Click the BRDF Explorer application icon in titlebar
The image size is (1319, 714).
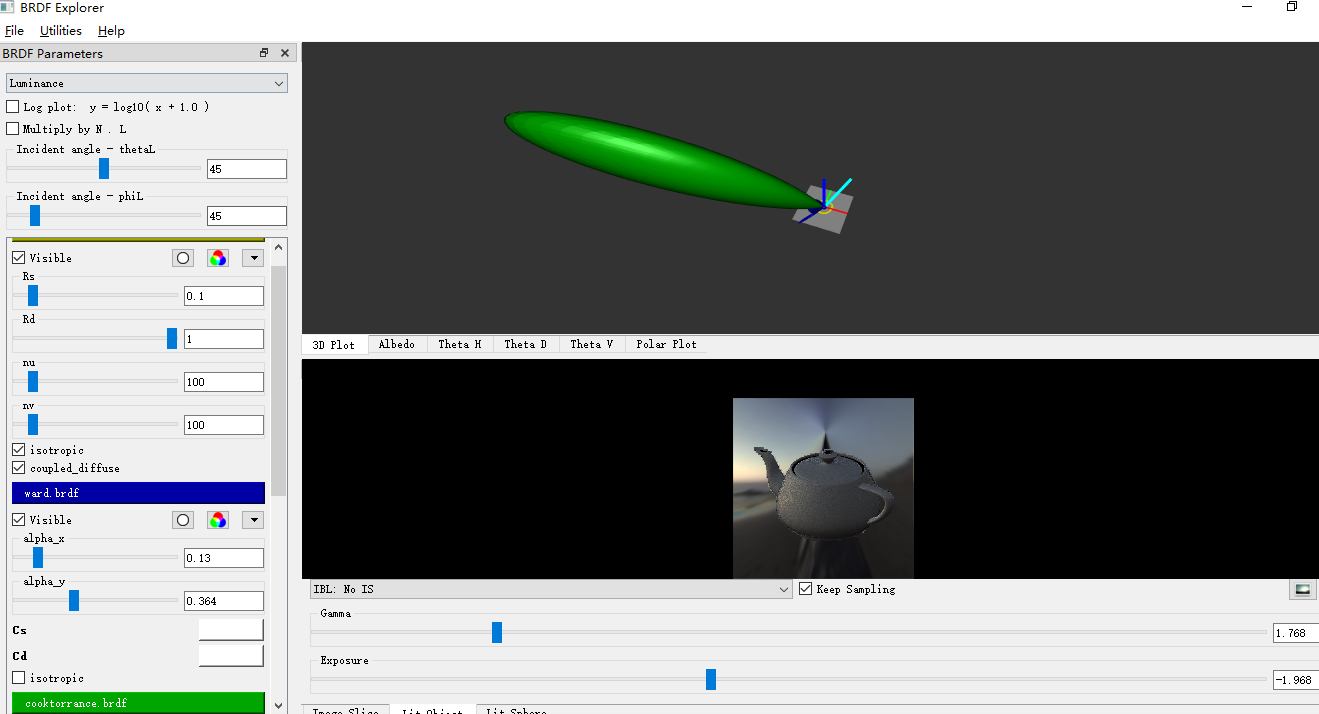10,8
